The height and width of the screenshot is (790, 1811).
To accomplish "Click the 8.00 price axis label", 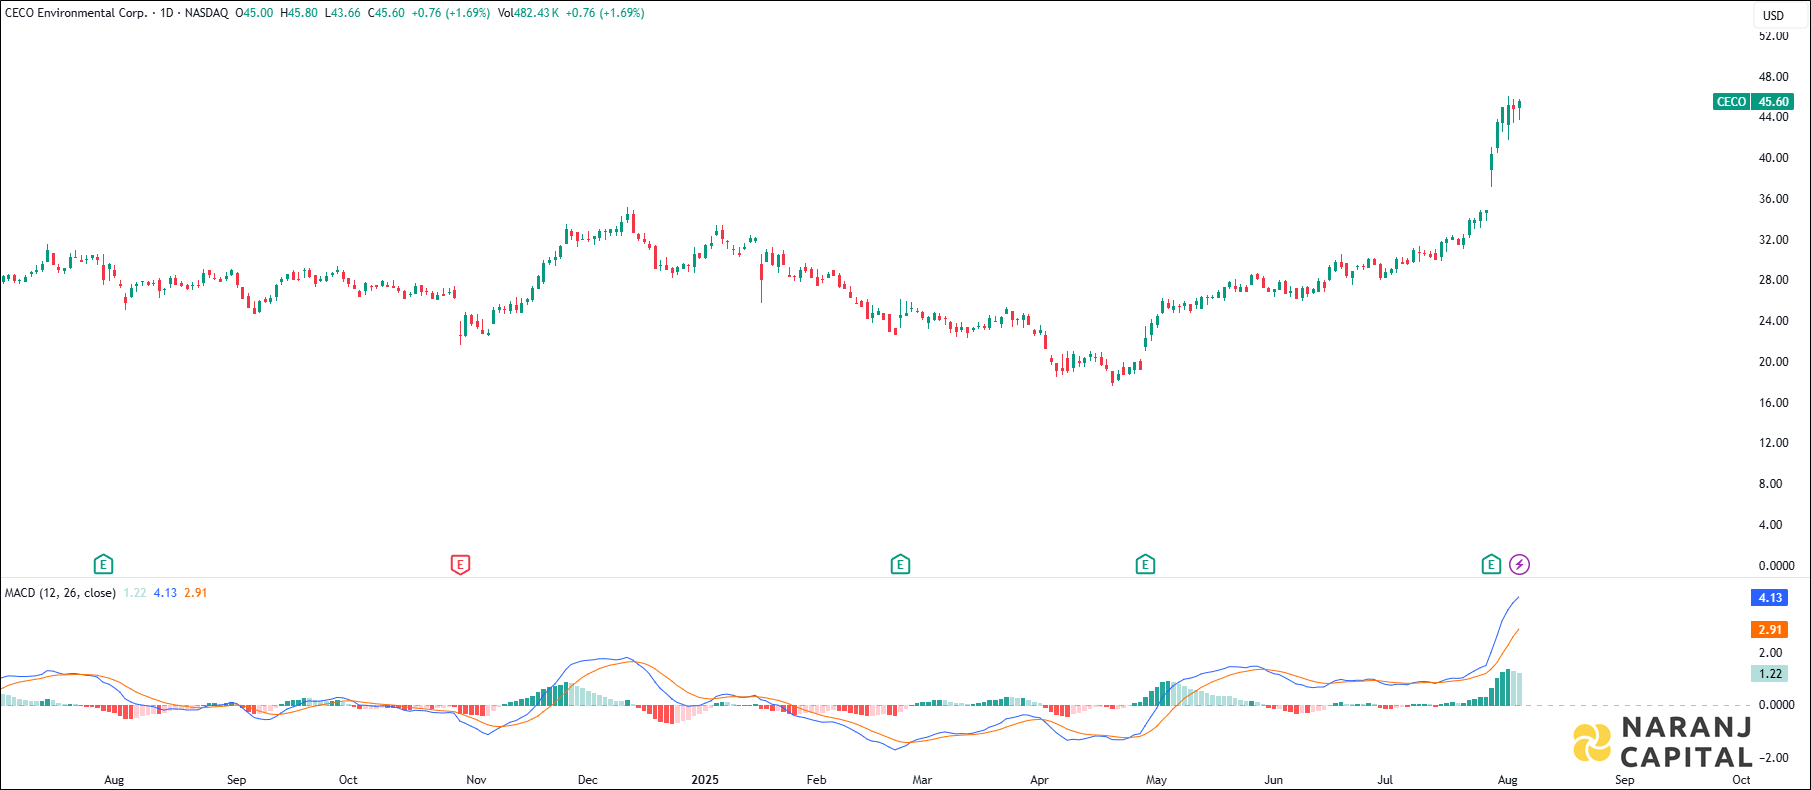I will point(1770,484).
